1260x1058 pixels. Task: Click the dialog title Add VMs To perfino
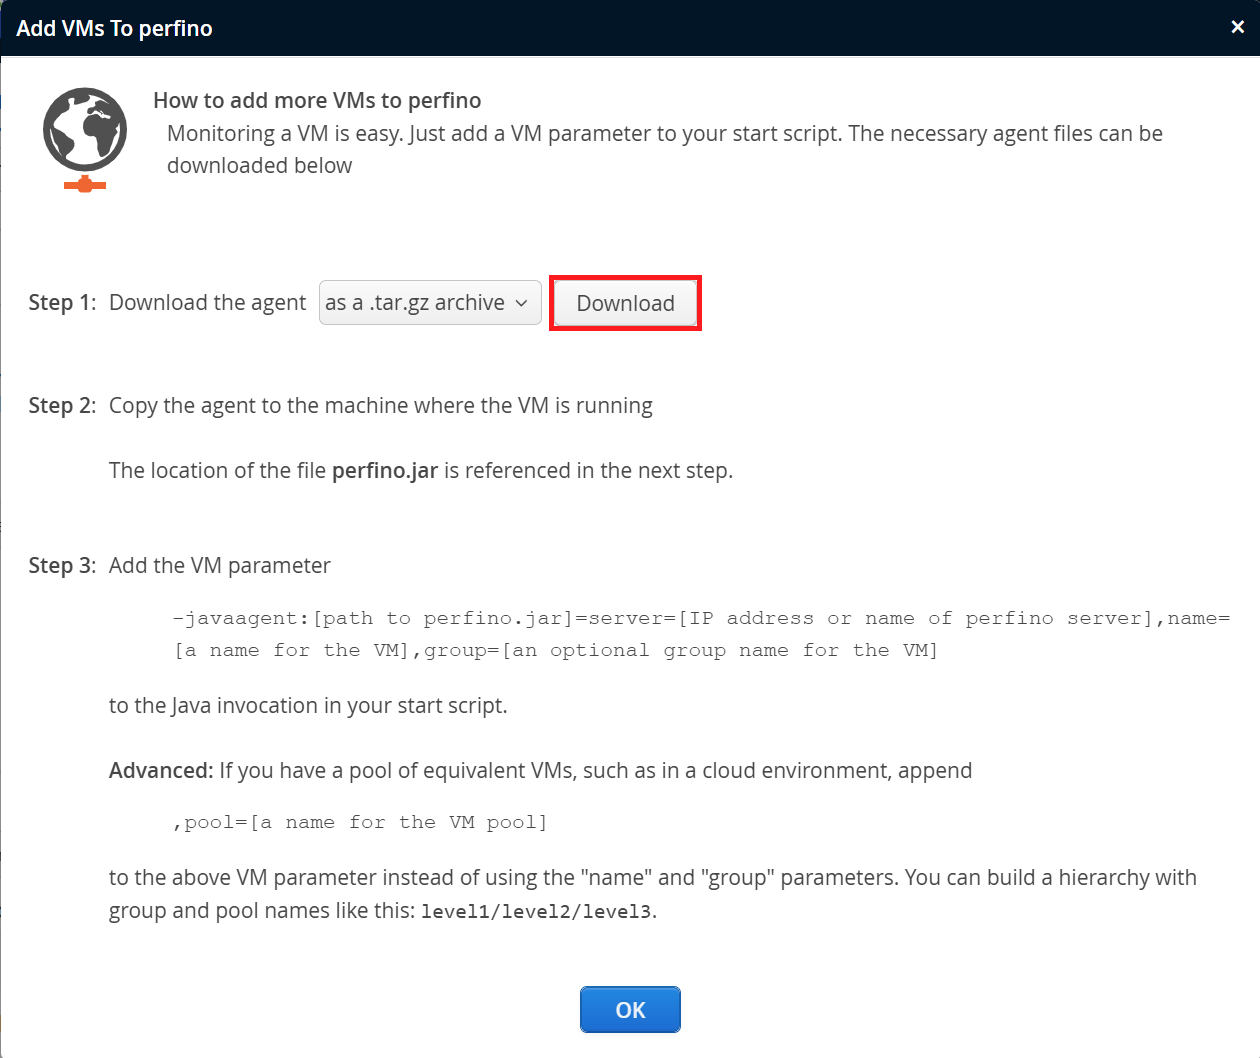click(x=114, y=28)
